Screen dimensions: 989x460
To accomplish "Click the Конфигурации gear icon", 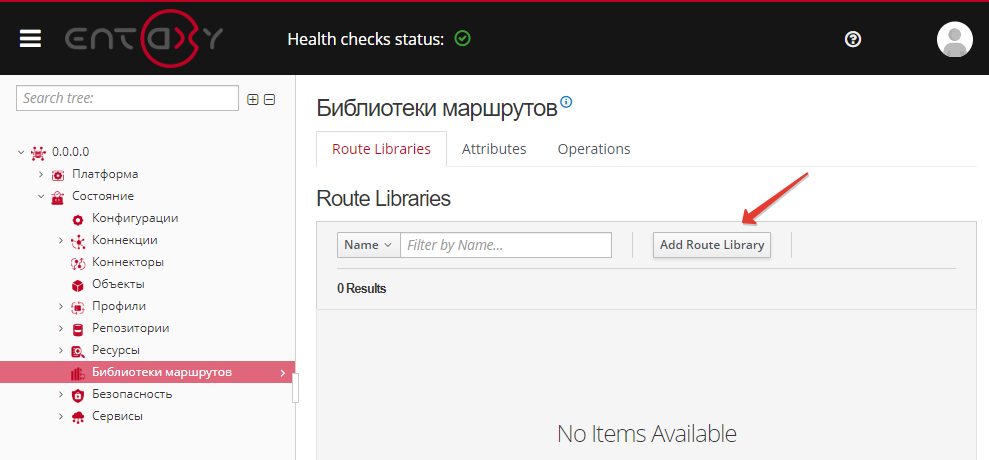I will coord(78,220).
